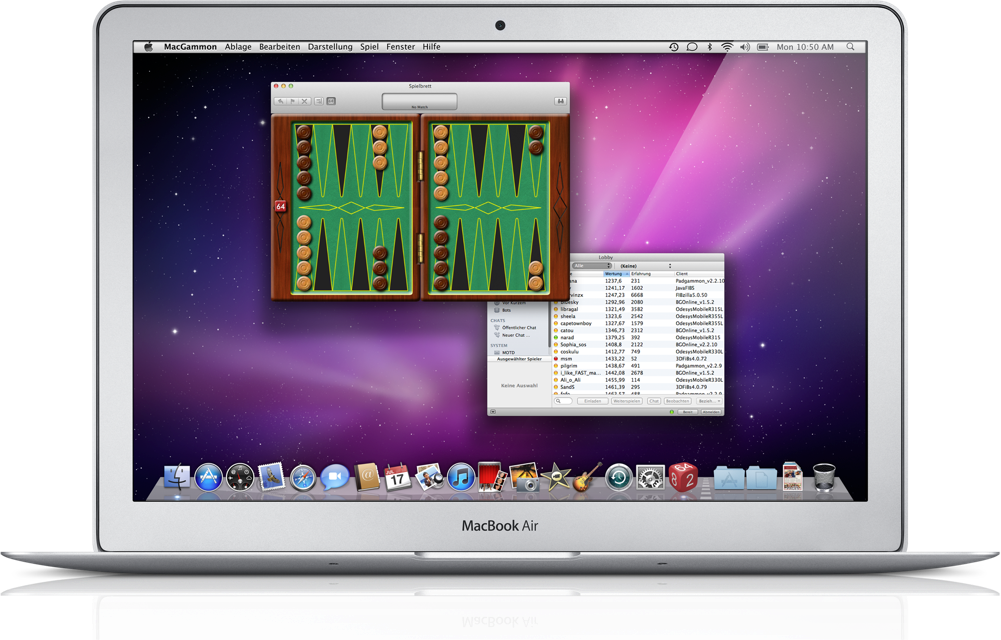Click the Erfahrung column header
Viewport: 1001px width, 640px height.
tap(651, 274)
